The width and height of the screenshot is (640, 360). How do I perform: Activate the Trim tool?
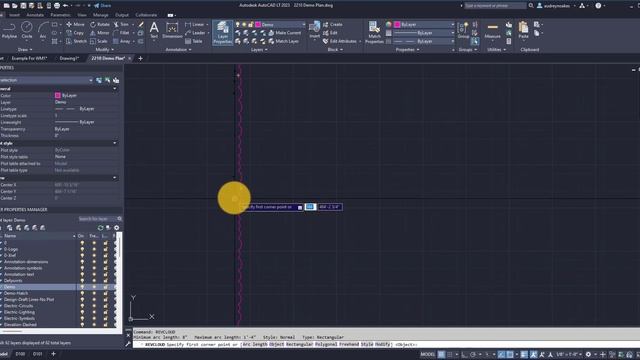coord(121,24)
